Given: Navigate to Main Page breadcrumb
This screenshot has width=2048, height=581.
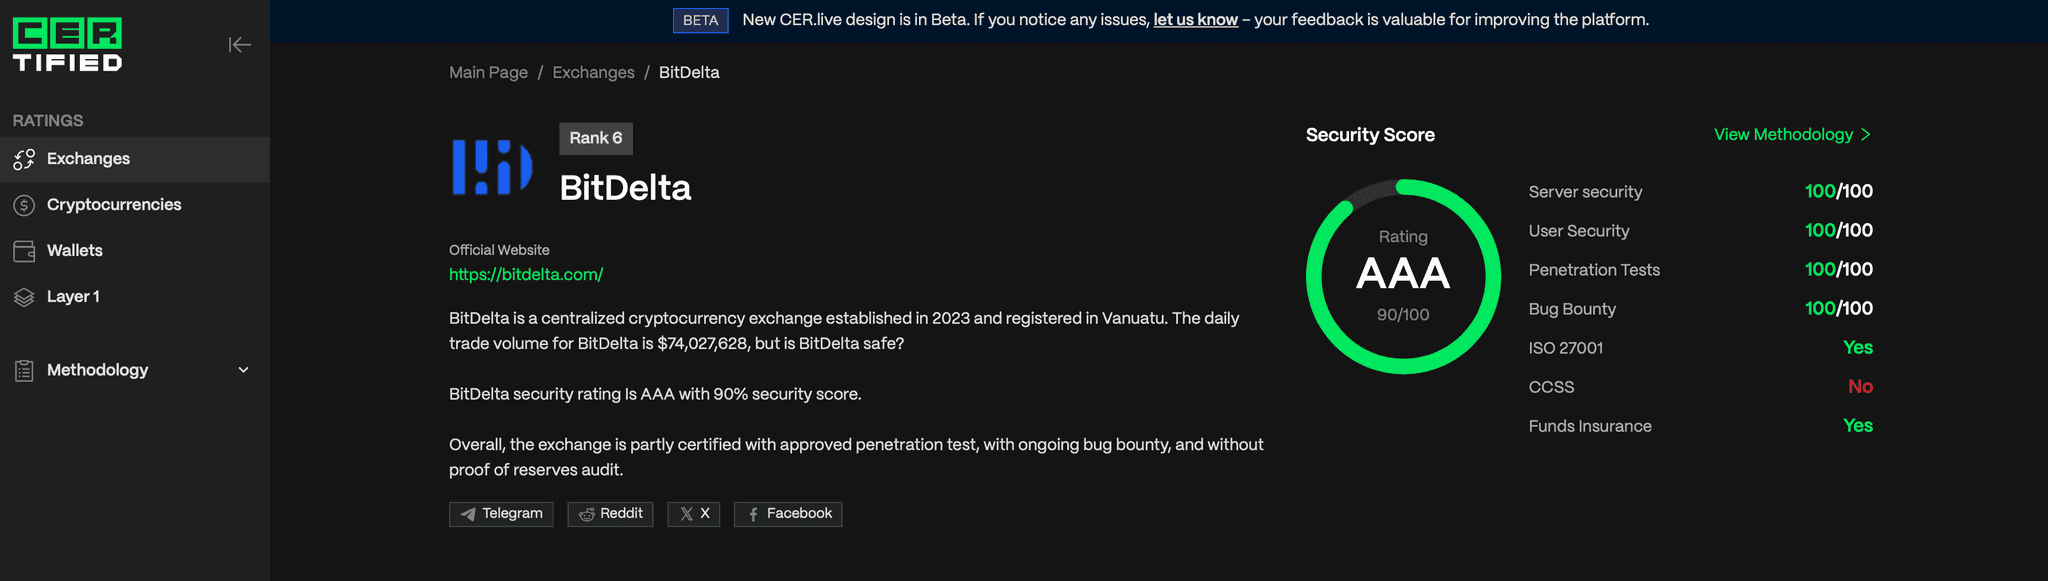Looking at the screenshot, I should (x=488, y=73).
